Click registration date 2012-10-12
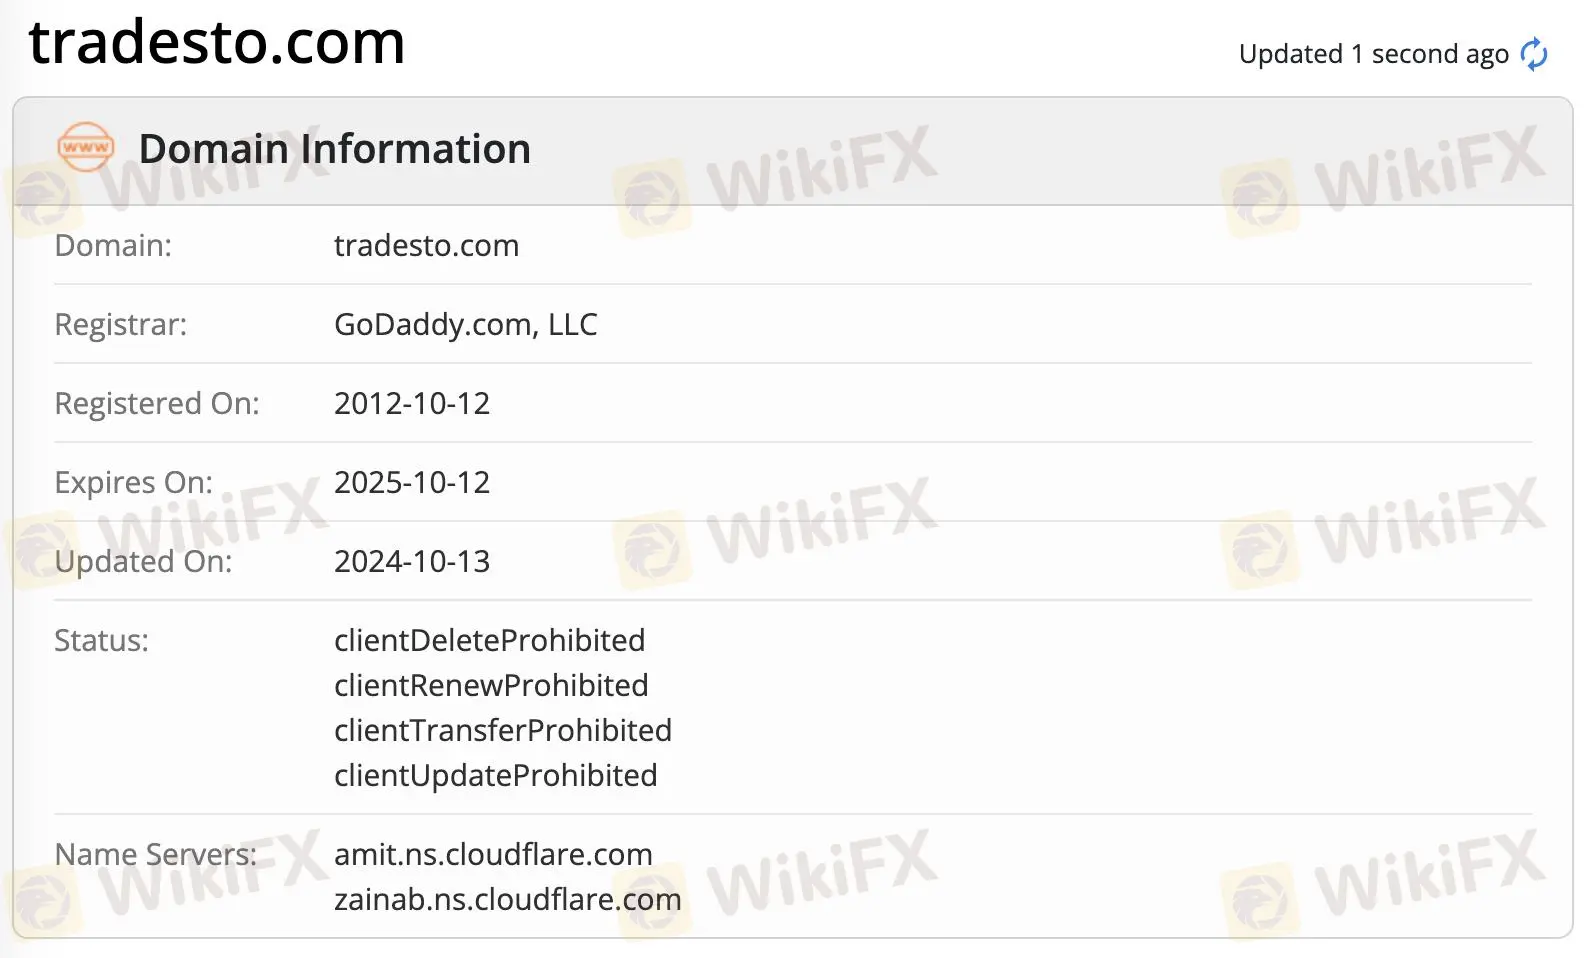The height and width of the screenshot is (958, 1586). tap(412, 403)
